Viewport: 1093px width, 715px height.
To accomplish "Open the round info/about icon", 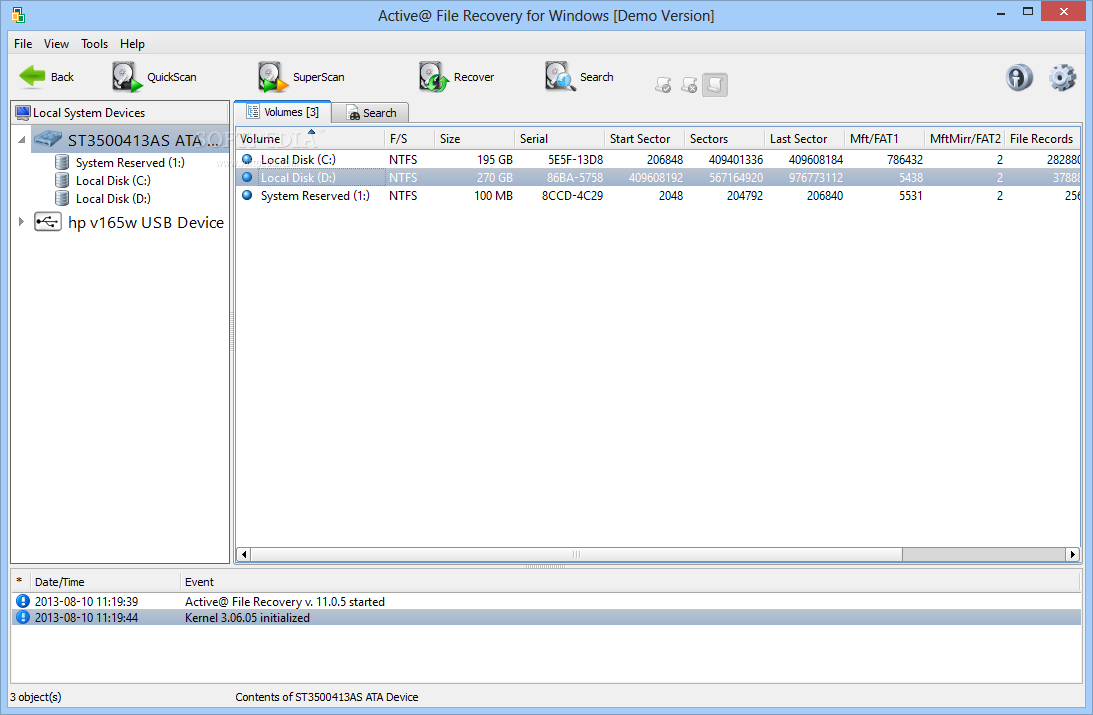I will pyautogui.click(x=1019, y=77).
